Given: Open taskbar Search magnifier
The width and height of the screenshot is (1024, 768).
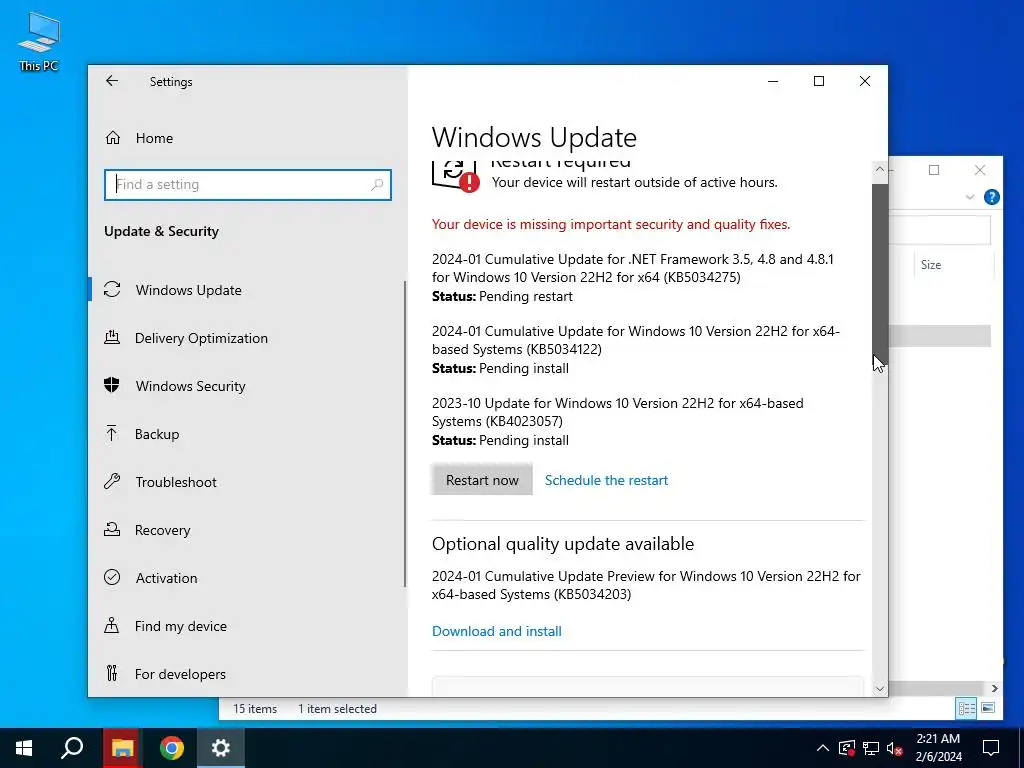Looking at the screenshot, I should (x=72, y=748).
